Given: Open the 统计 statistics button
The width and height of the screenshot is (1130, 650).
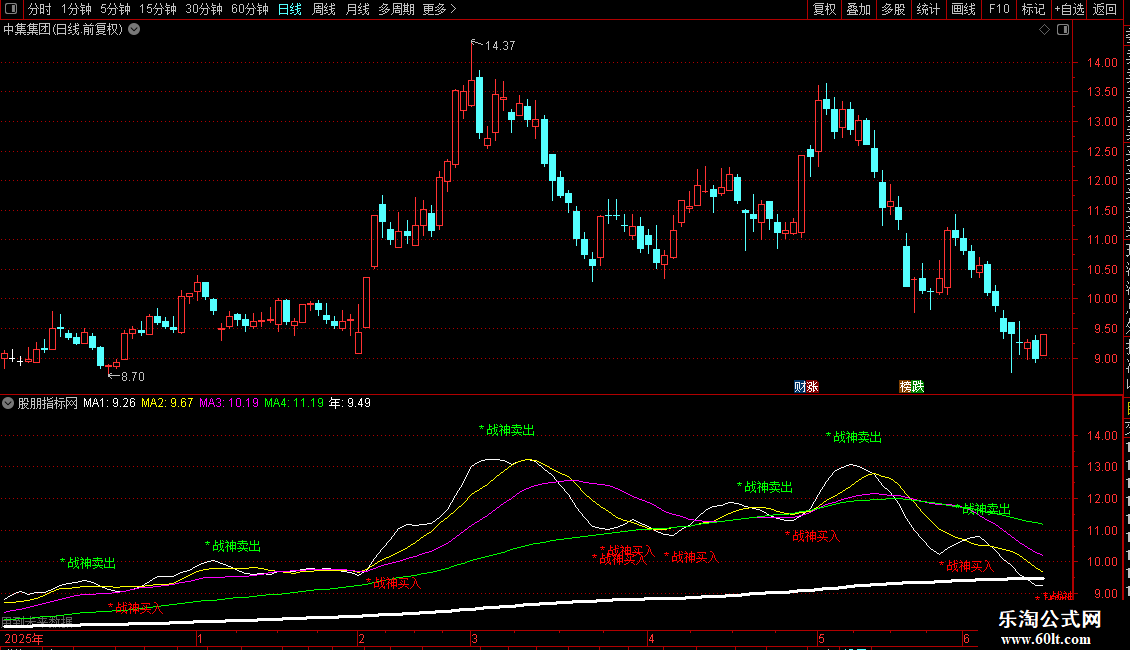Looking at the screenshot, I should [x=927, y=9].
